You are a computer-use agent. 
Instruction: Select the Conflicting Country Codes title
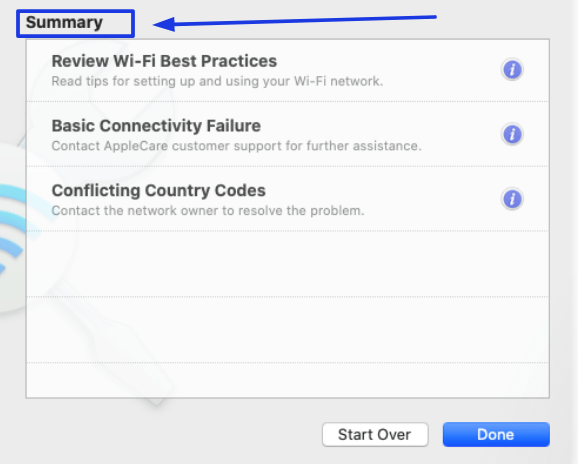click(x=159, y=191)
